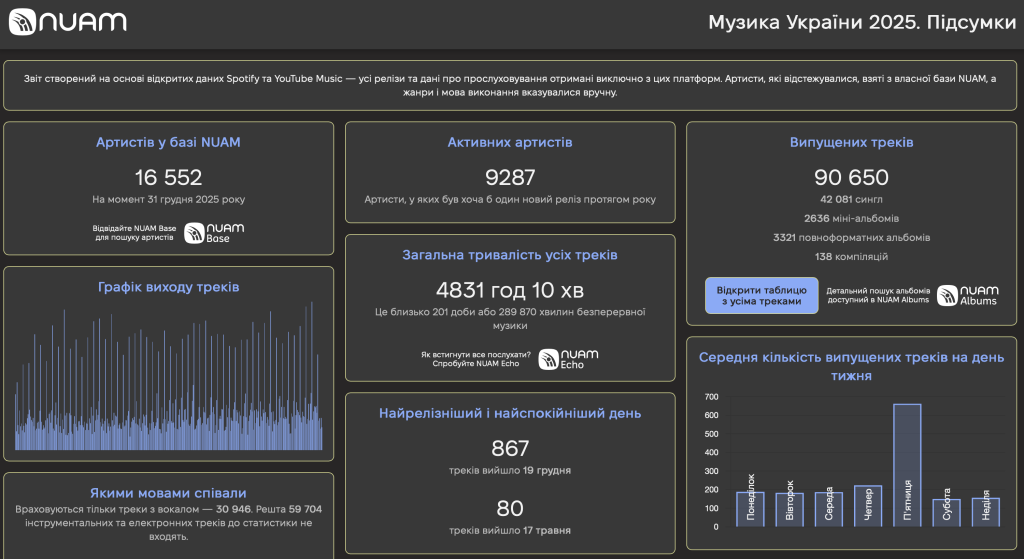
Task: Click the 'Музика України 2025. Підсумки' title
Action: [862, 22]
